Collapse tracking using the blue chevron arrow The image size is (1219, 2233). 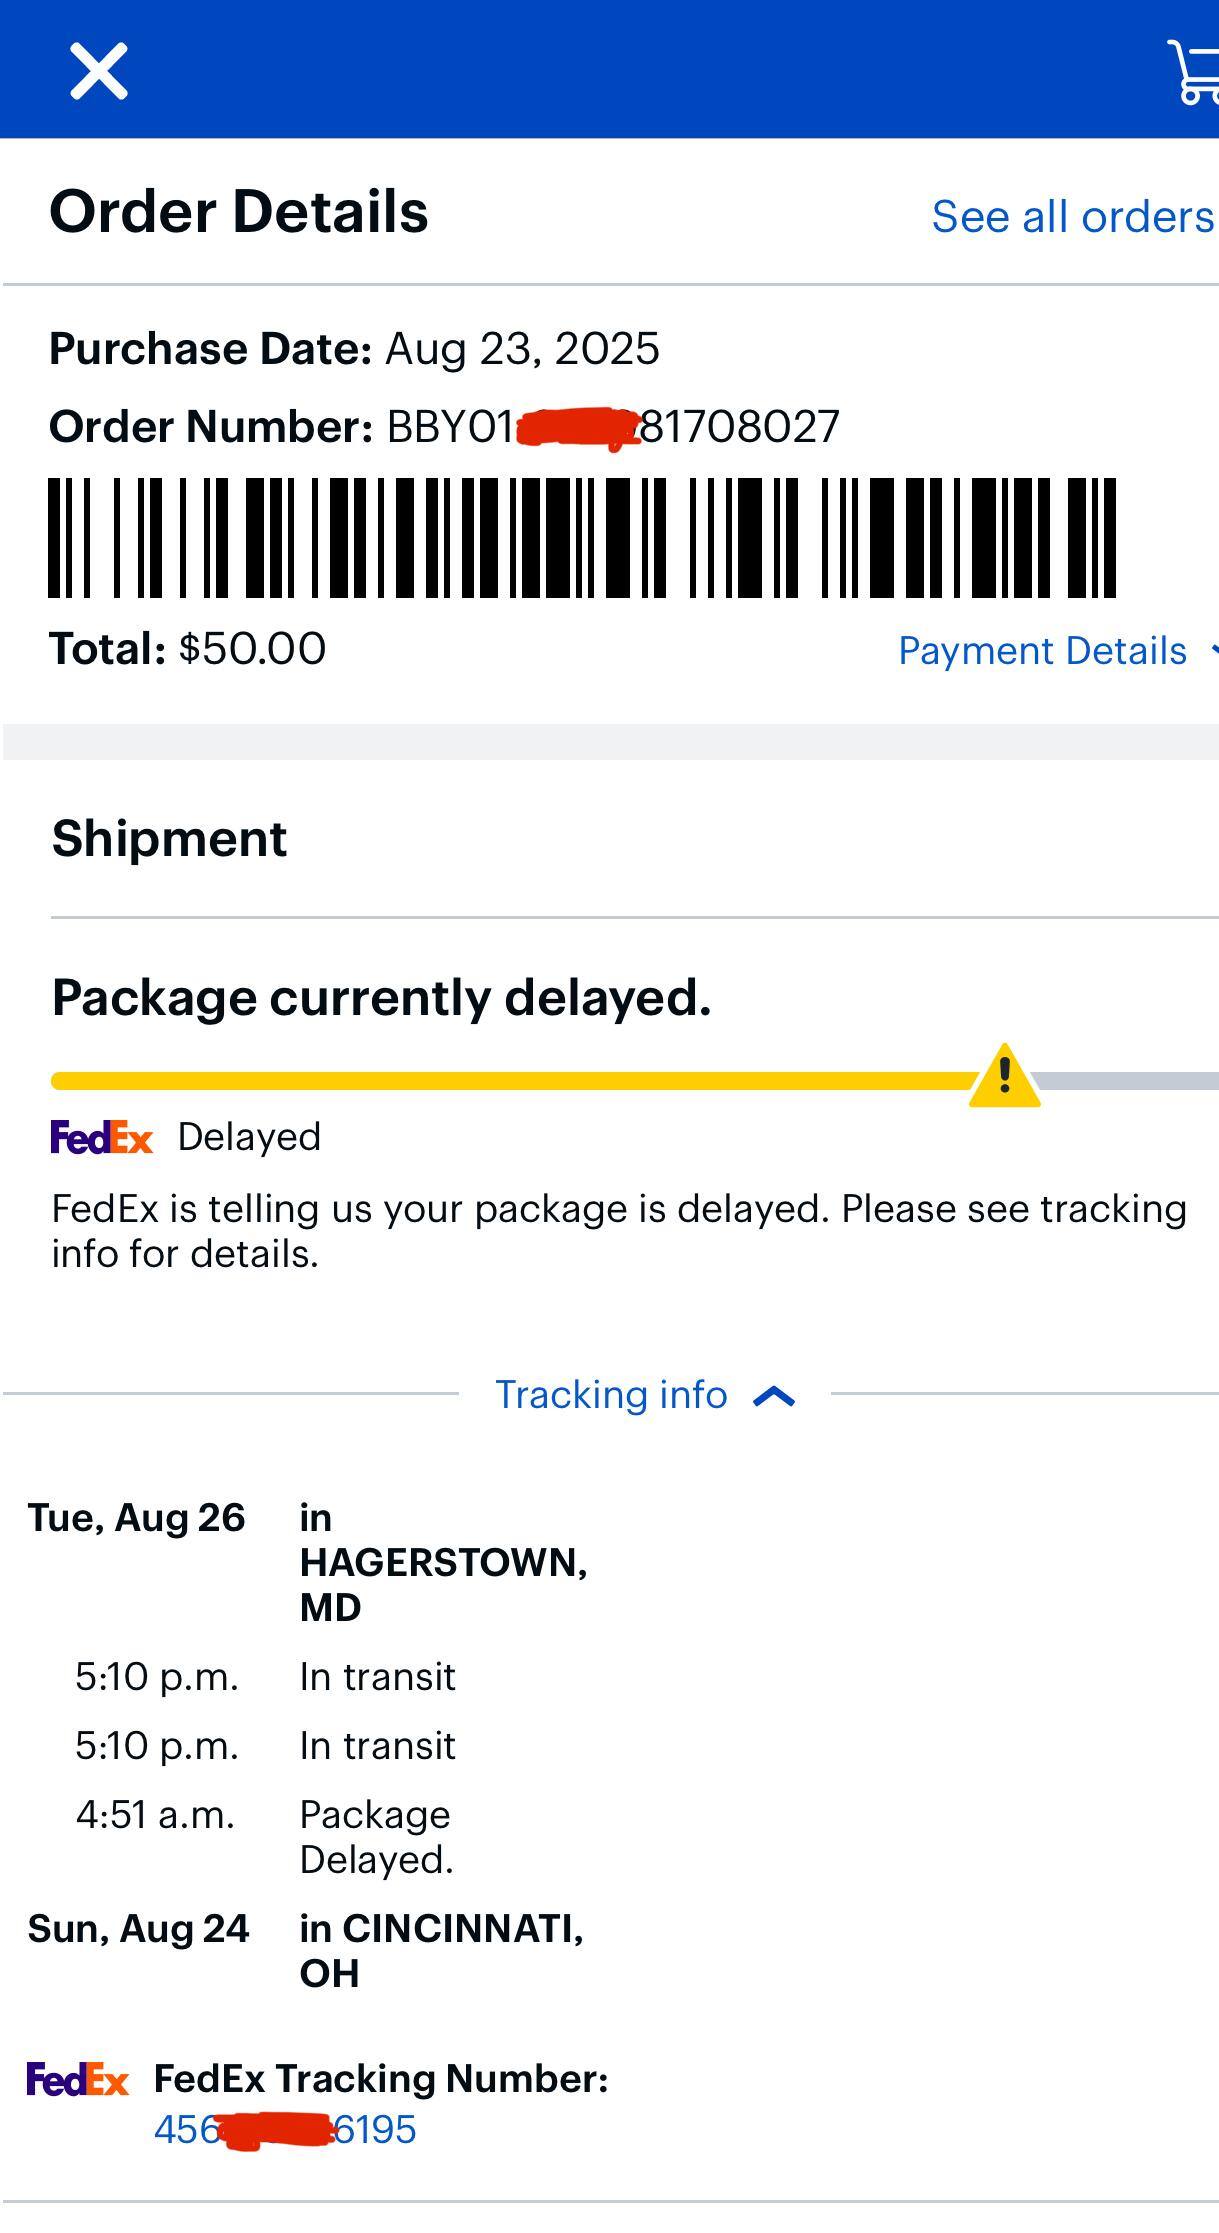tap(774, 1396)
